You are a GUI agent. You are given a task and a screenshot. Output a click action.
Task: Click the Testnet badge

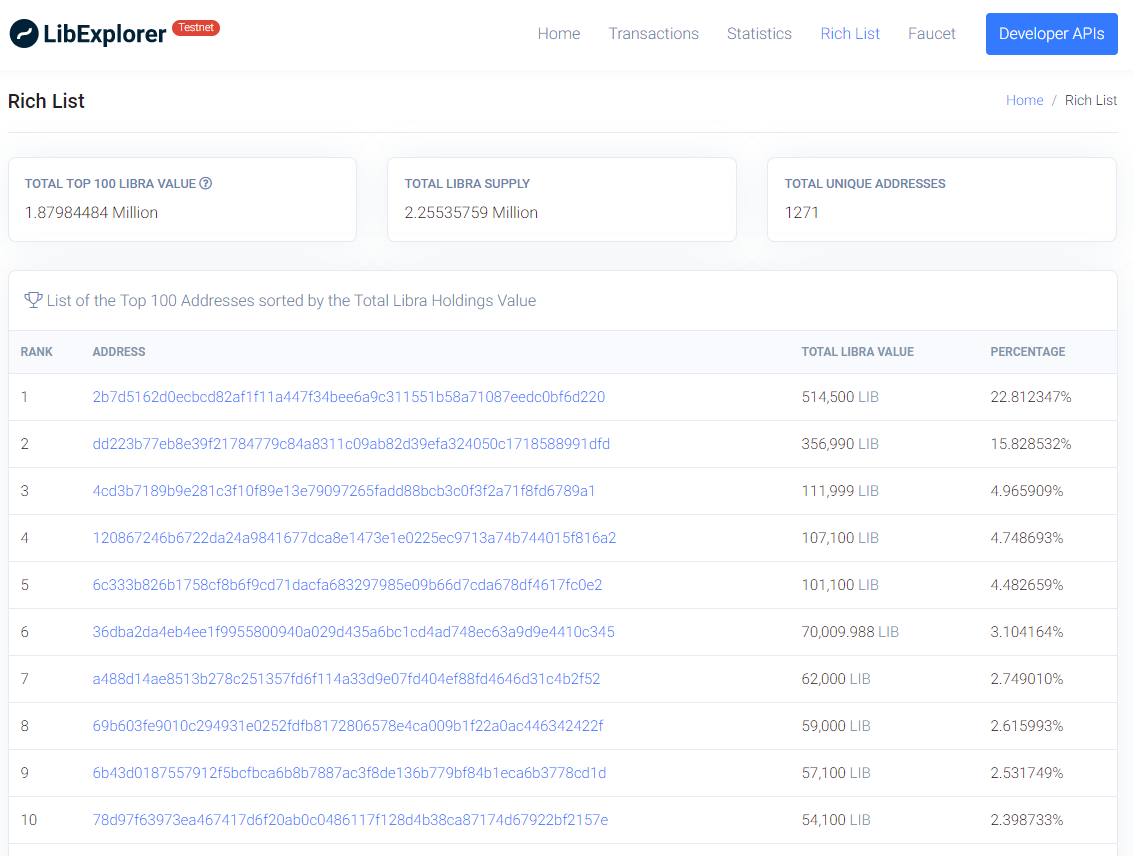196,28
